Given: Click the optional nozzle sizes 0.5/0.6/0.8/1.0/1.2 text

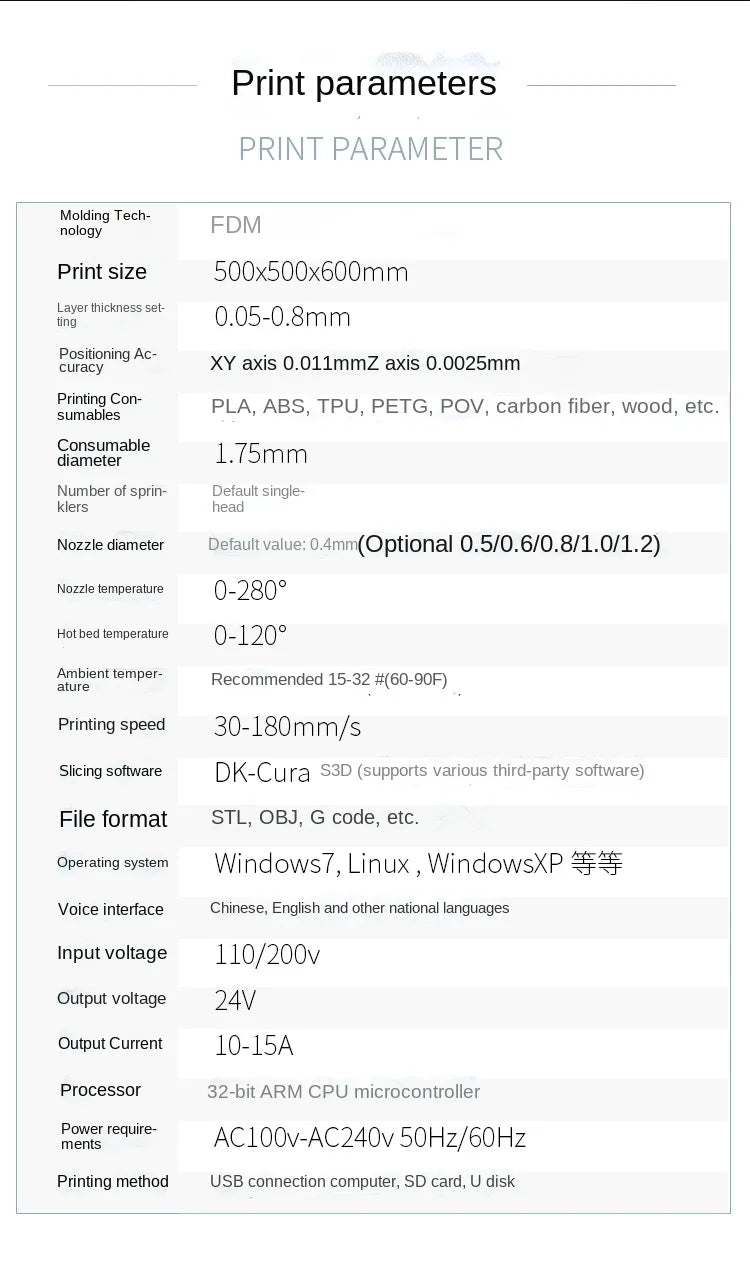Looking at the screenshot, I should click(x=509, y=544).
